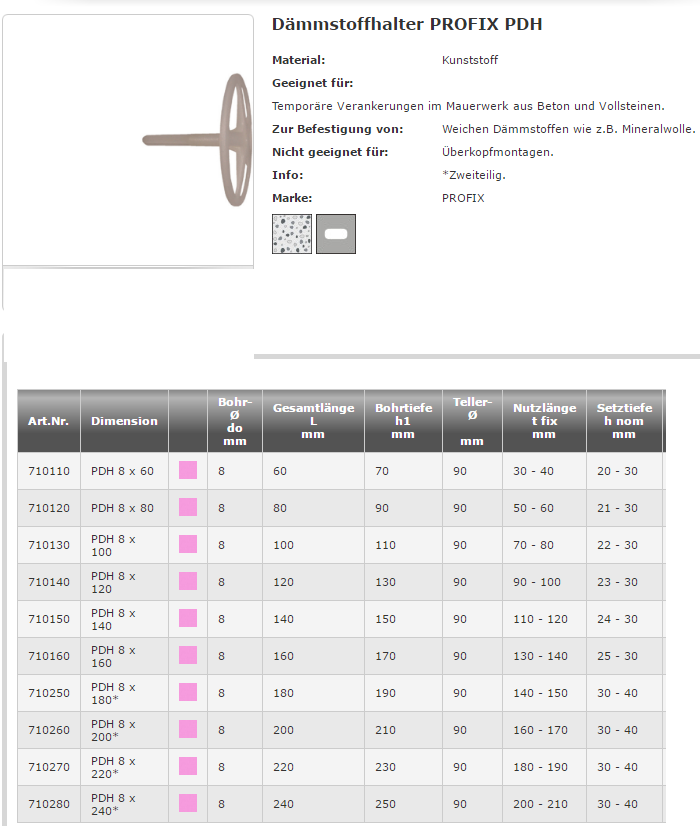Sort by the Dimension column header
This screenshot has height=826, width=700.
tap(124, 421)
